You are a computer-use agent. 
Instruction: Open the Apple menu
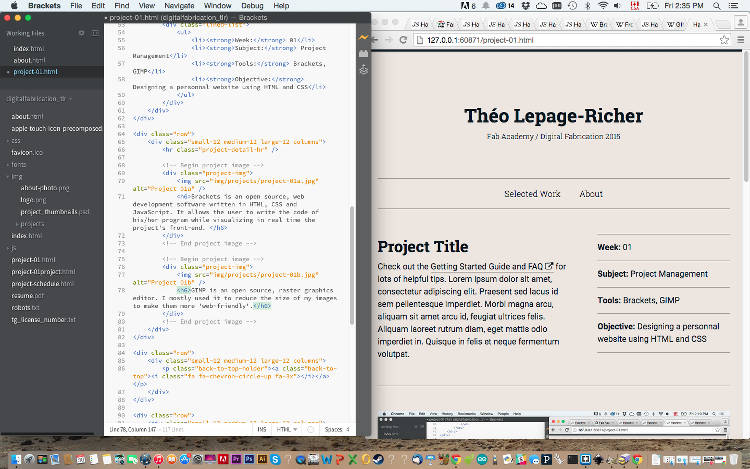click(14, 6)
